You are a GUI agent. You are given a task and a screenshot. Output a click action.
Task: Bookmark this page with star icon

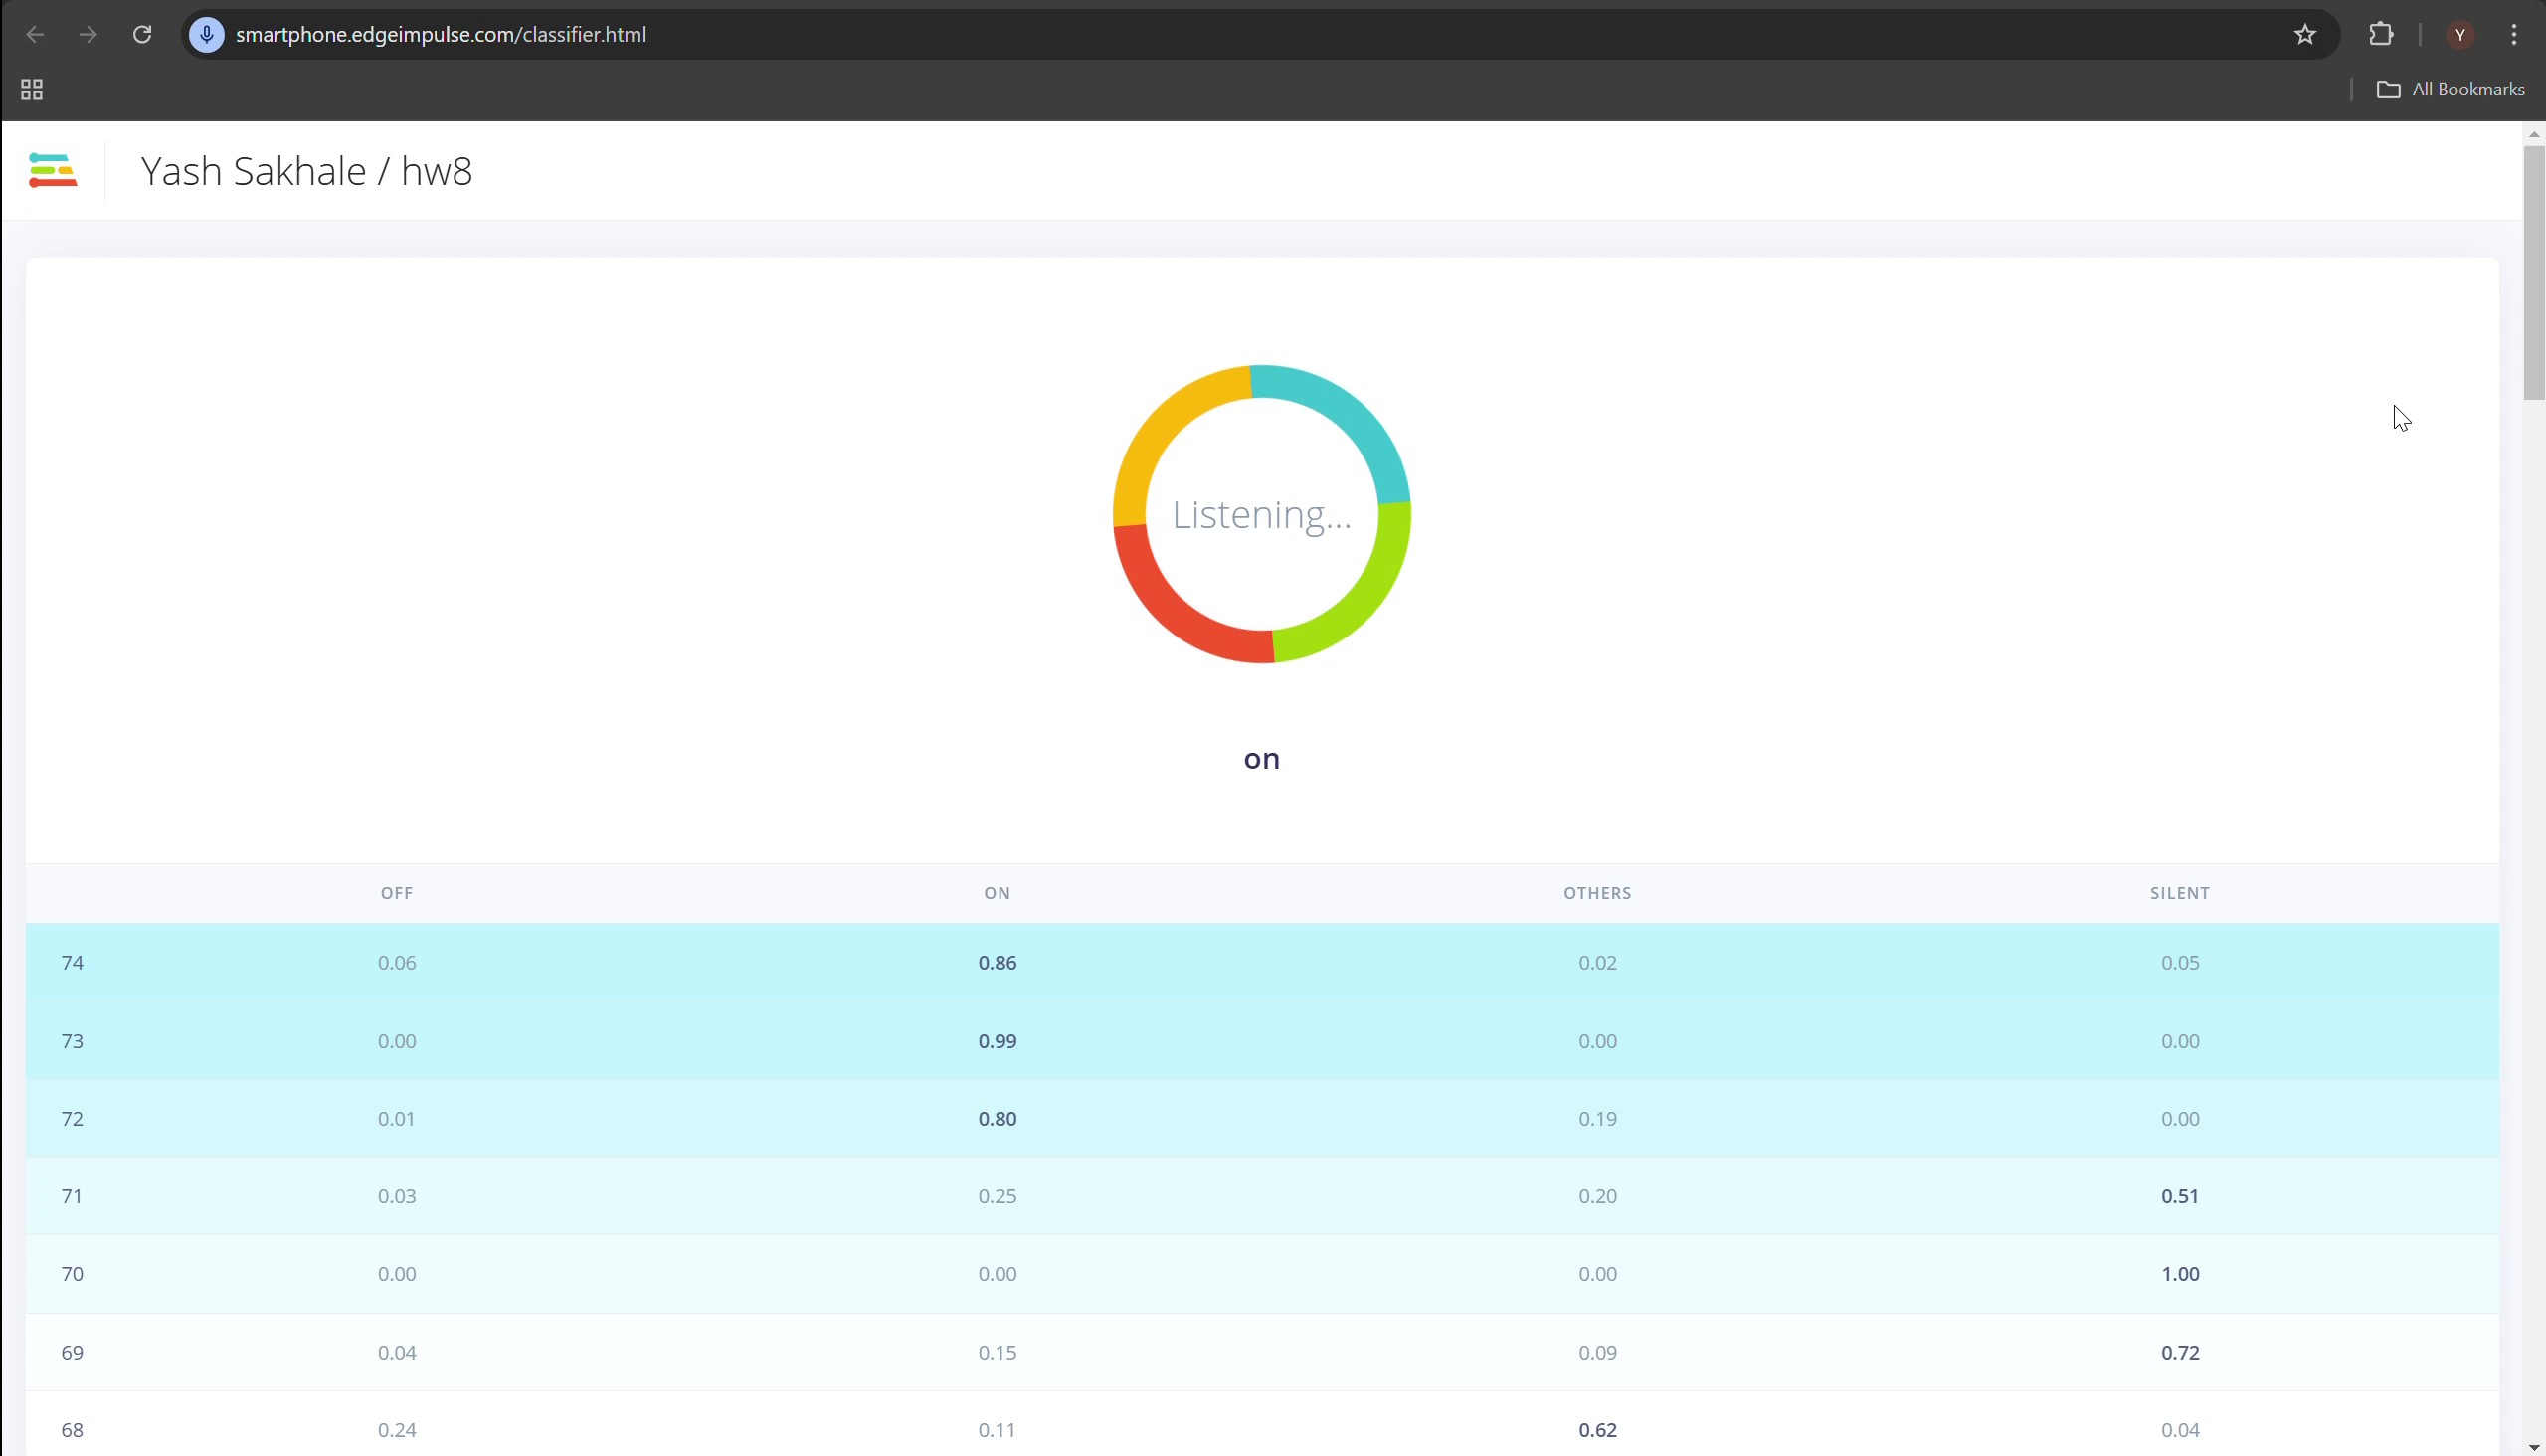coord(2305,35)
